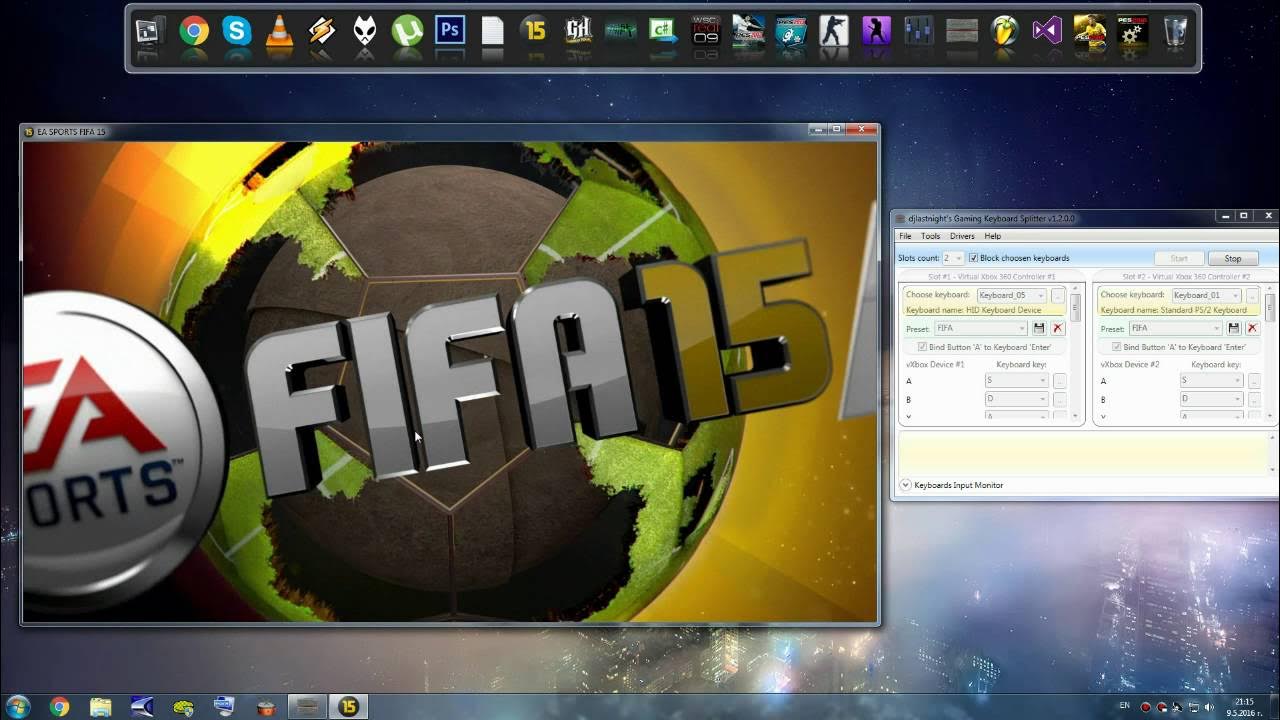The width and height of the screenshot is (1280, 720).
Task: Open Slot #2 Choose keyboard dropdown Keyboard_01
Action: 1205,296
